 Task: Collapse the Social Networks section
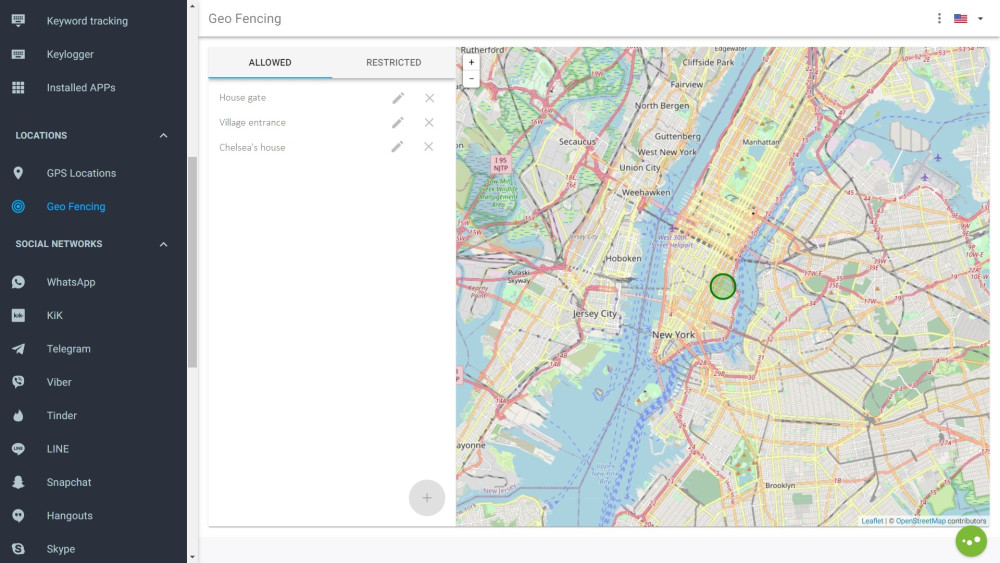(164, 244)
